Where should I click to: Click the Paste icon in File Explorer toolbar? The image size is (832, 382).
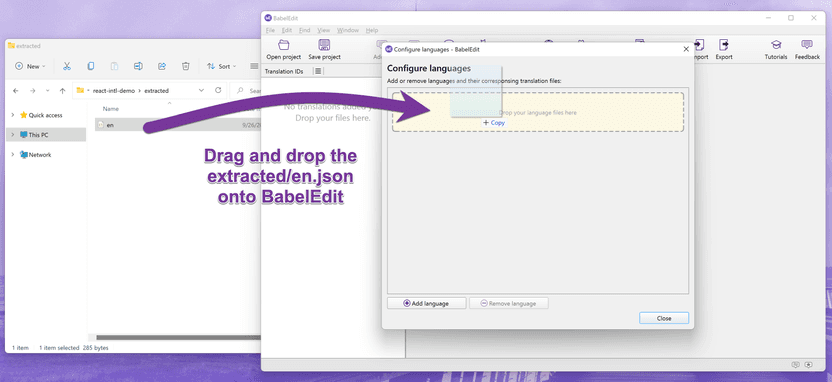(x=114, y=66)
